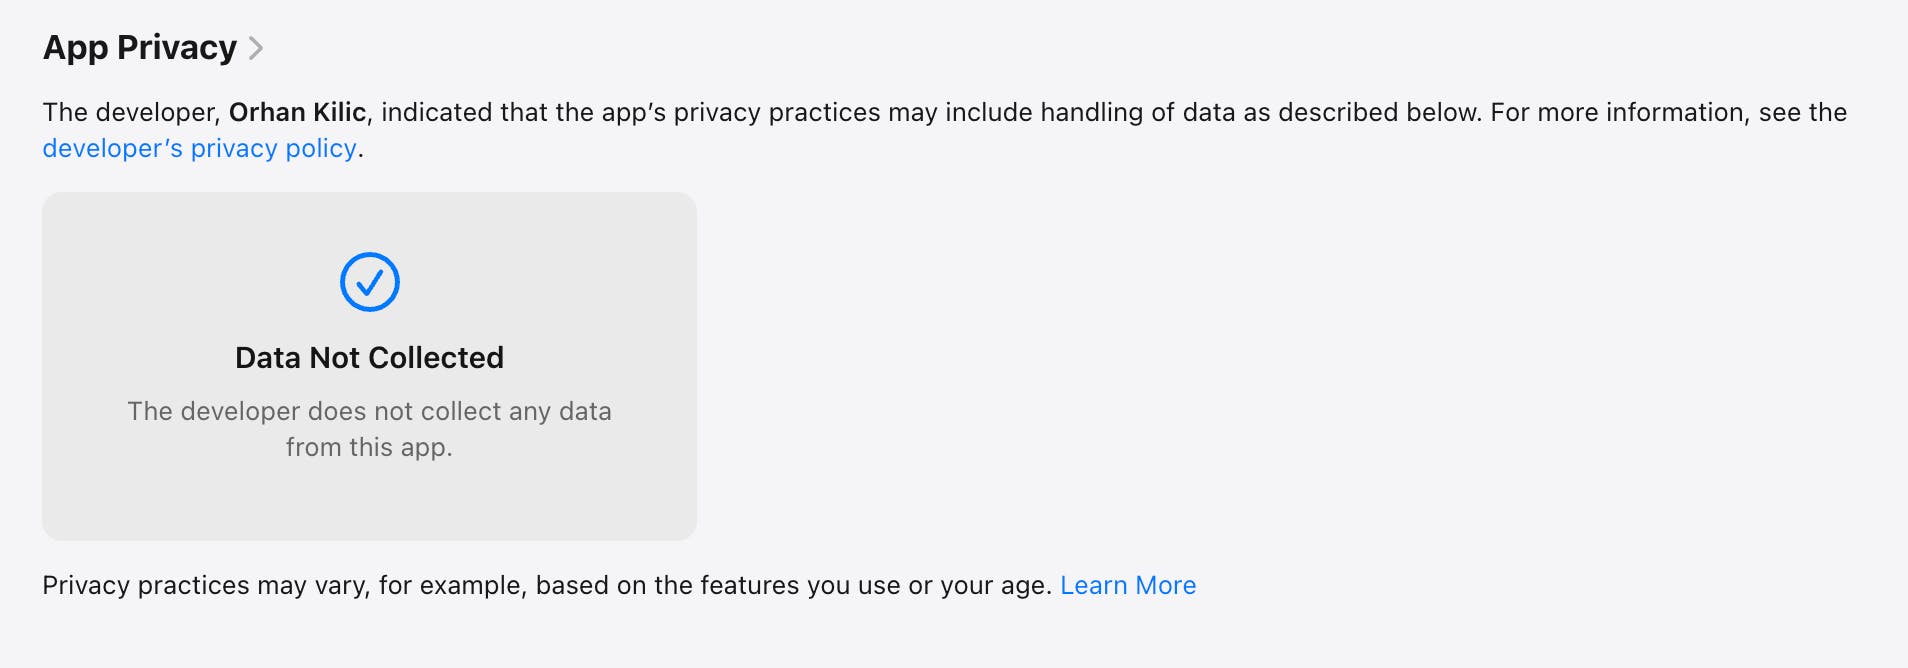Image resolution: width=1908 pixels, height=668 pixels.
Task: Click the developer name Orhan Kilic
Action: point(297,112)
